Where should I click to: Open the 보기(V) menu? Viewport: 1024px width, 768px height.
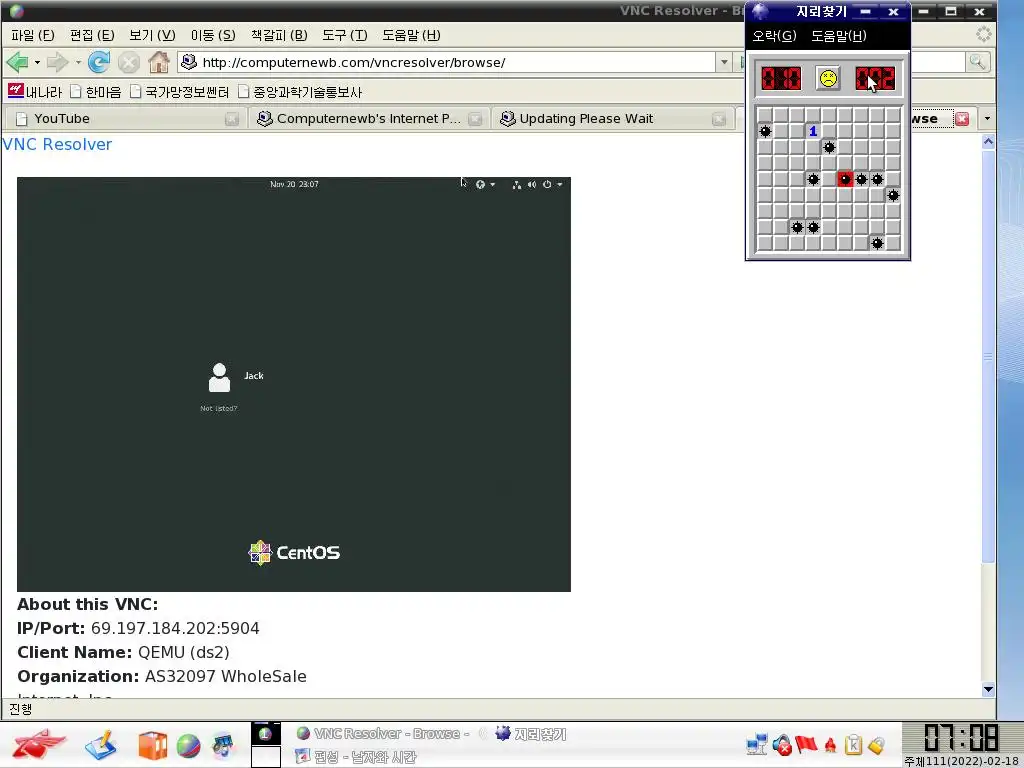coord(152,35)
